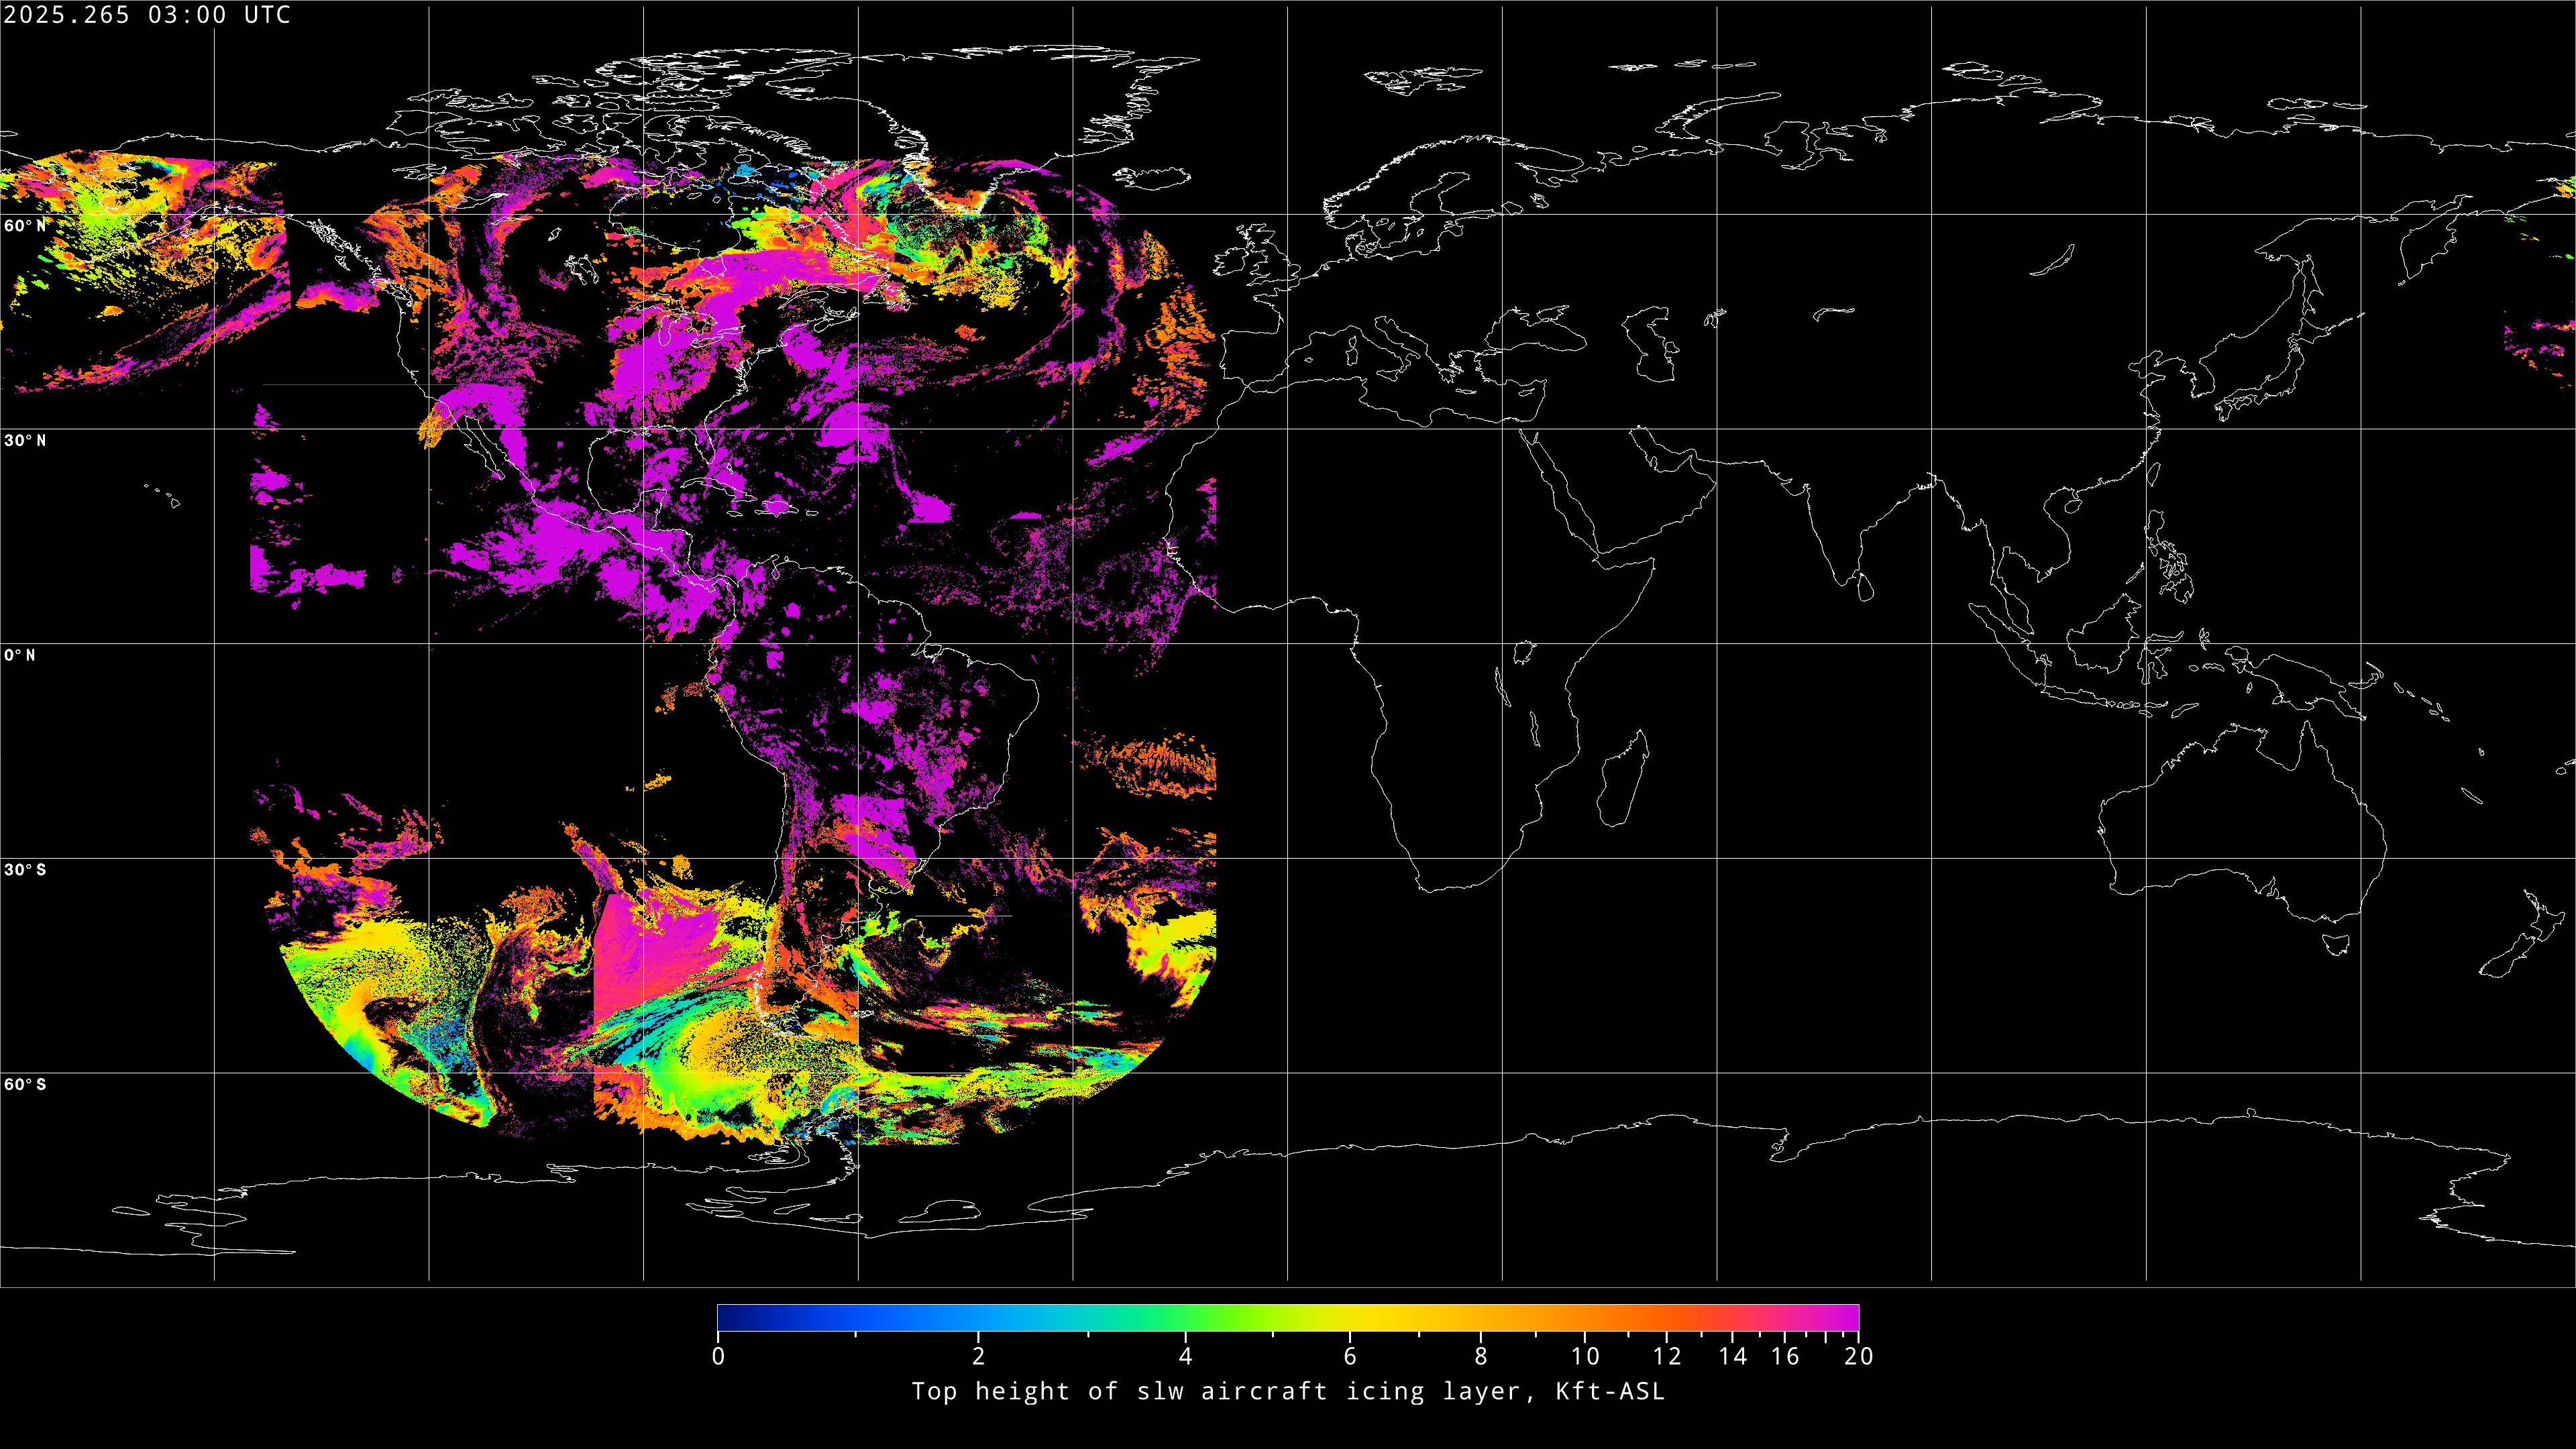The width and height of the screenshot is (2576, 1449).
Task: Click the colorbar tick label 12
Action: coord(1667,1357)
